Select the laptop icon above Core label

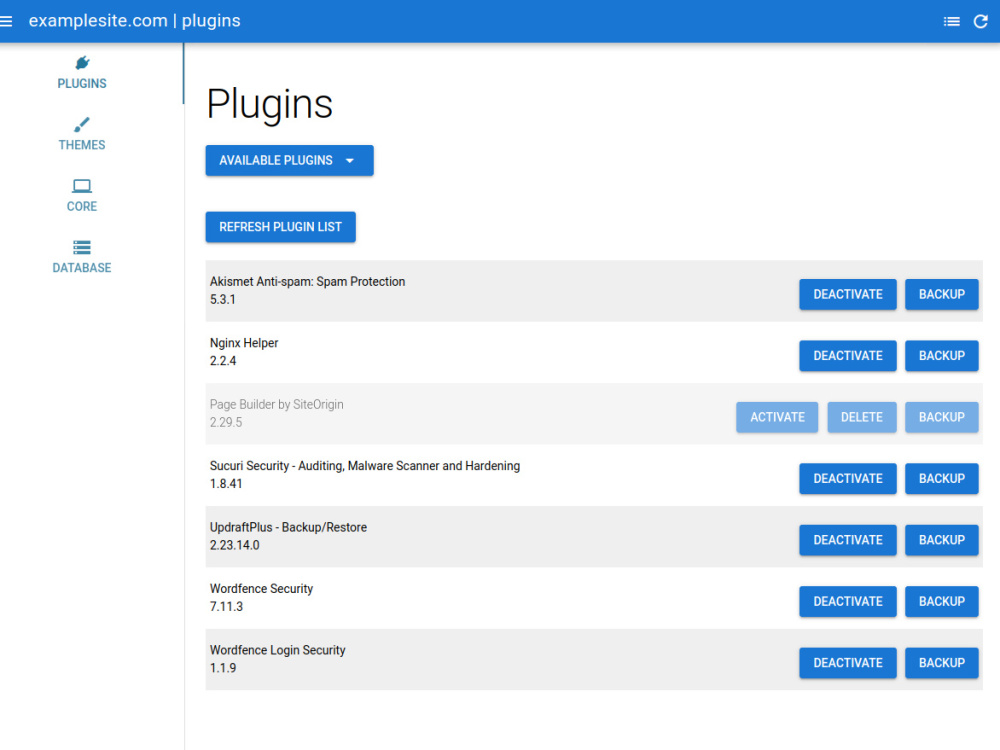coord(82,186)
